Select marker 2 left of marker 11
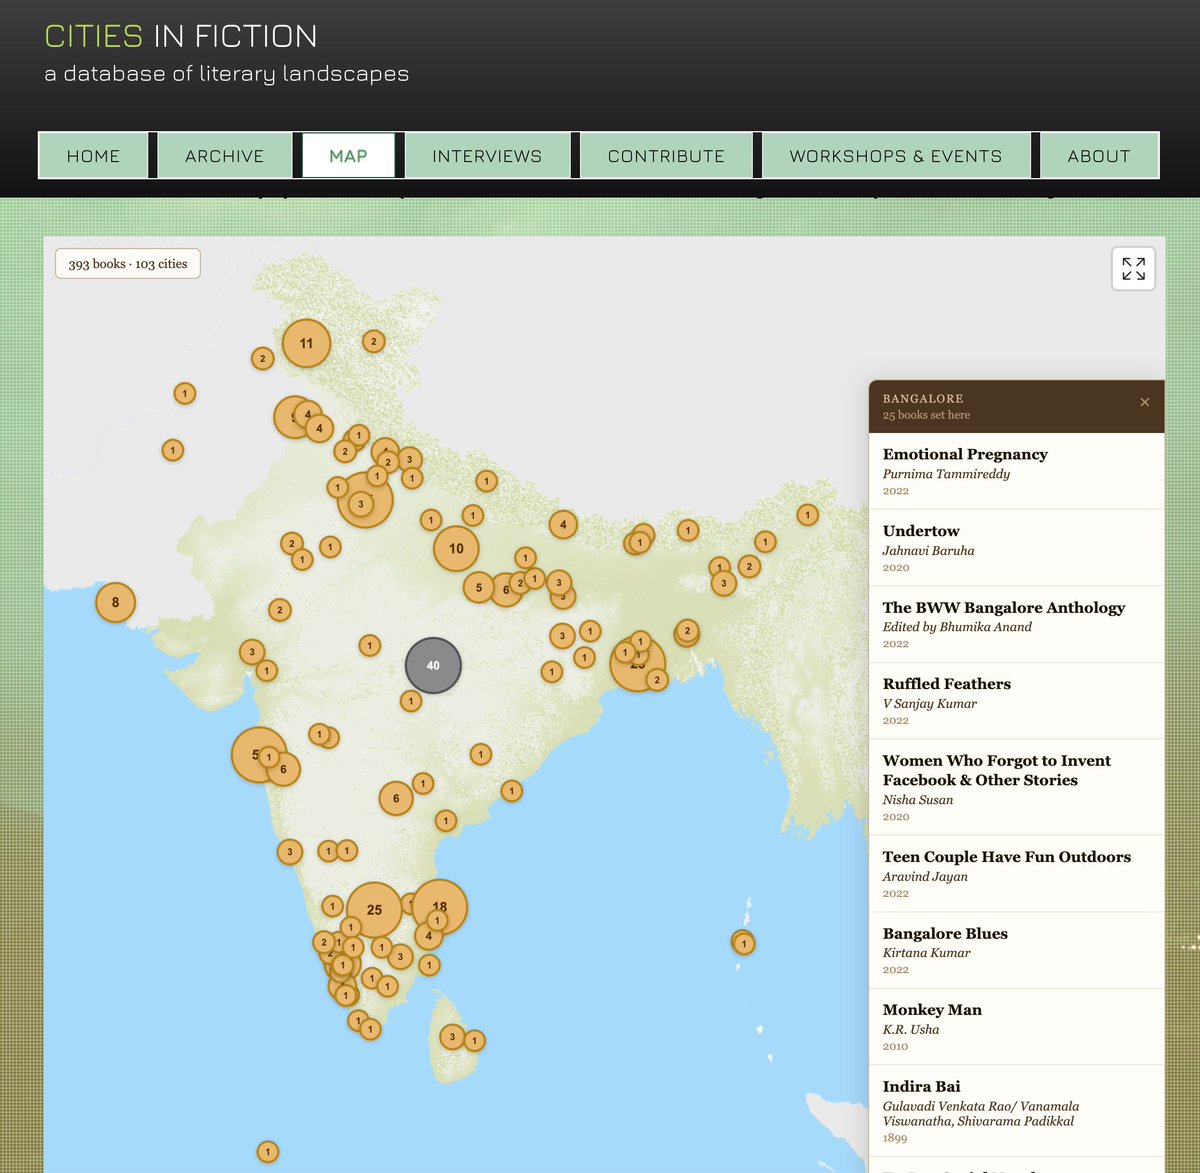The width and height of the screenshot is (1200, 1173). pyautogui.click(x=262, y=358)
